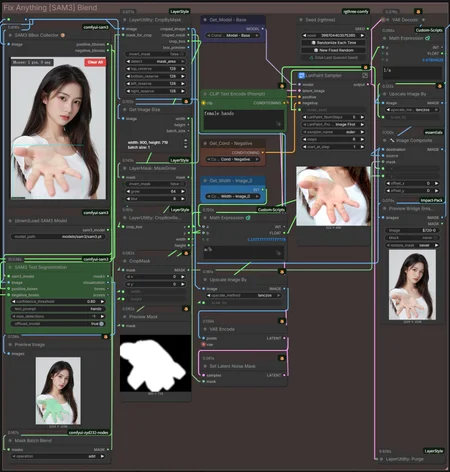Click the orange badge icon above the Preview Mask node
This screenshot has height=472, width=450.
(186, 309)
